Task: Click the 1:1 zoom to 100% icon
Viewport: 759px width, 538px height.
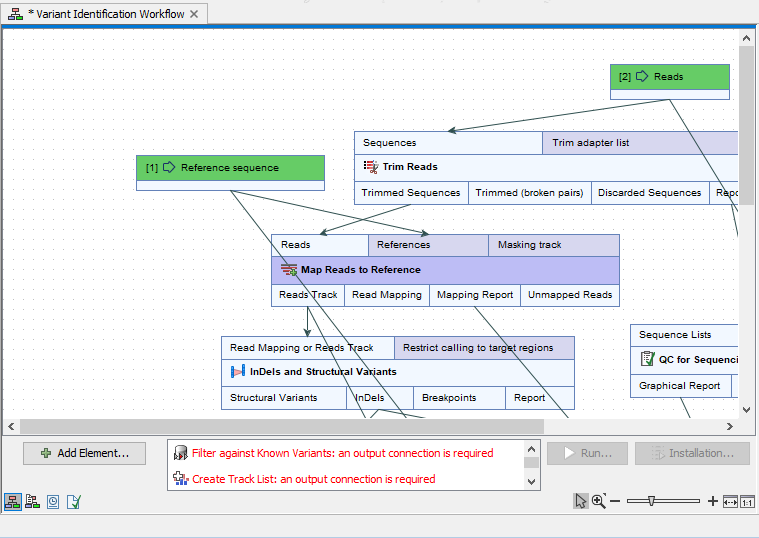Action: tap(747, 501)
